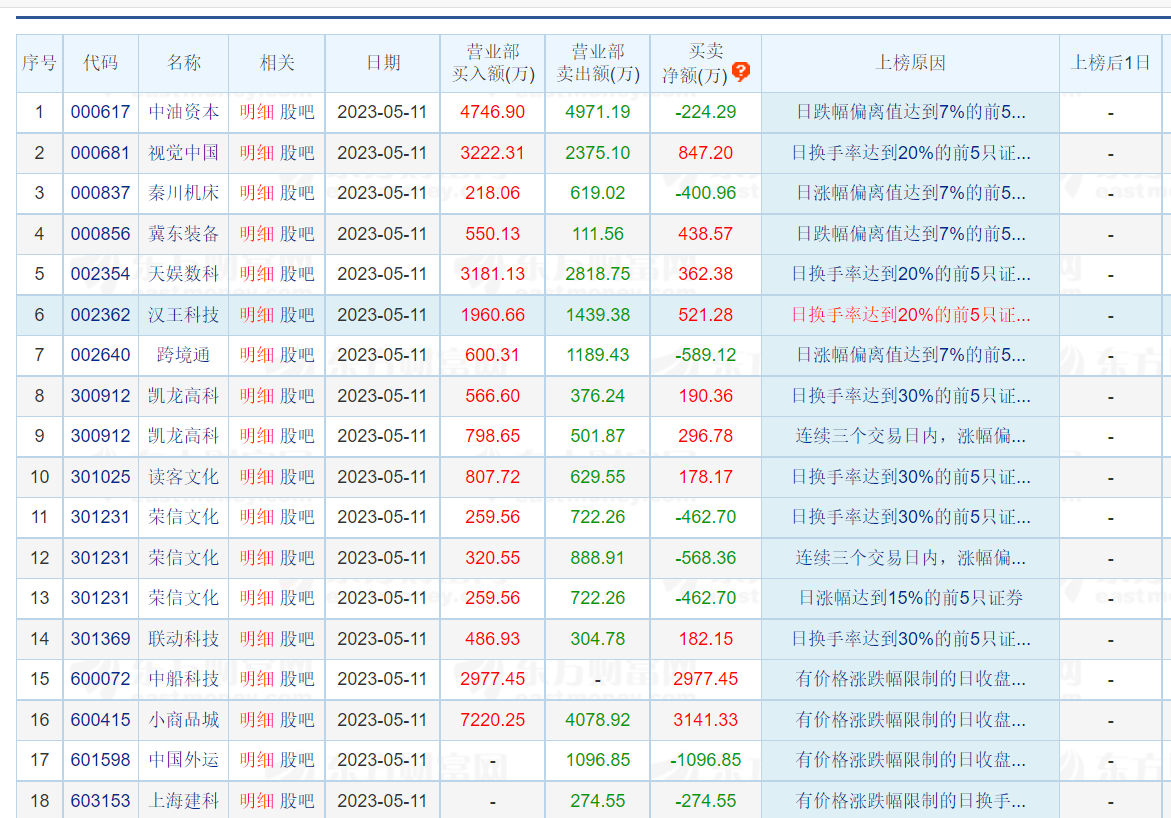Open stock code 301369 link
Screen dimensions: 1171x818
pos(101,639)
